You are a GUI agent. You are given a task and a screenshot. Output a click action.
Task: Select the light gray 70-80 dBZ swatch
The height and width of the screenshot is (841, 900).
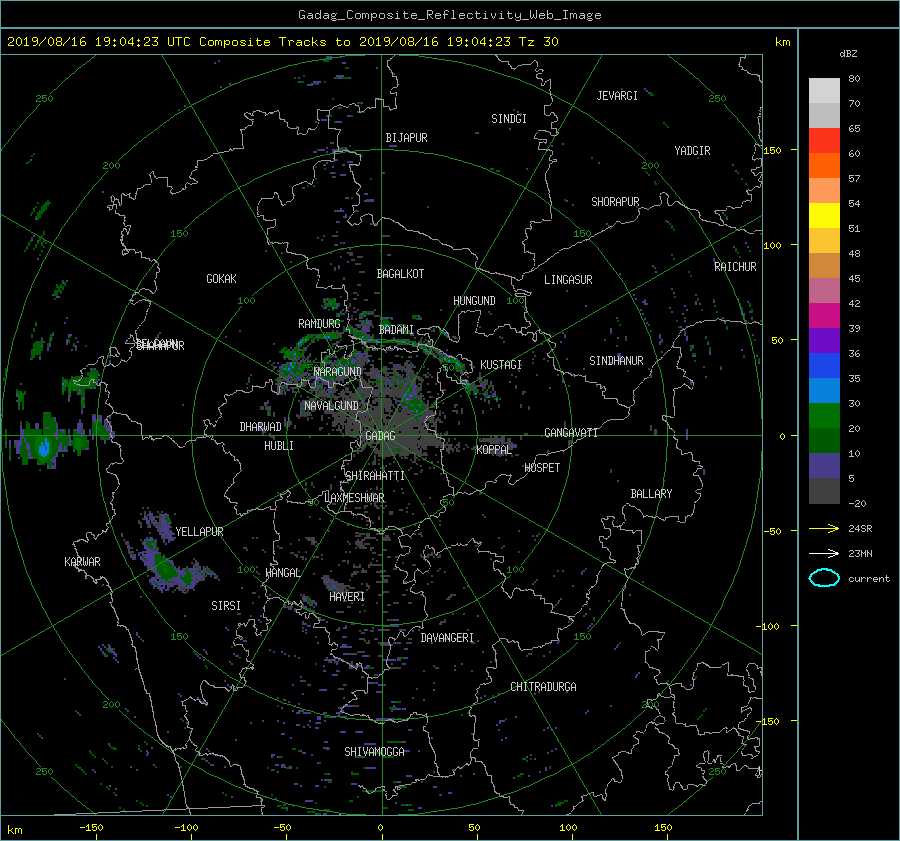[x=824, y=91]
